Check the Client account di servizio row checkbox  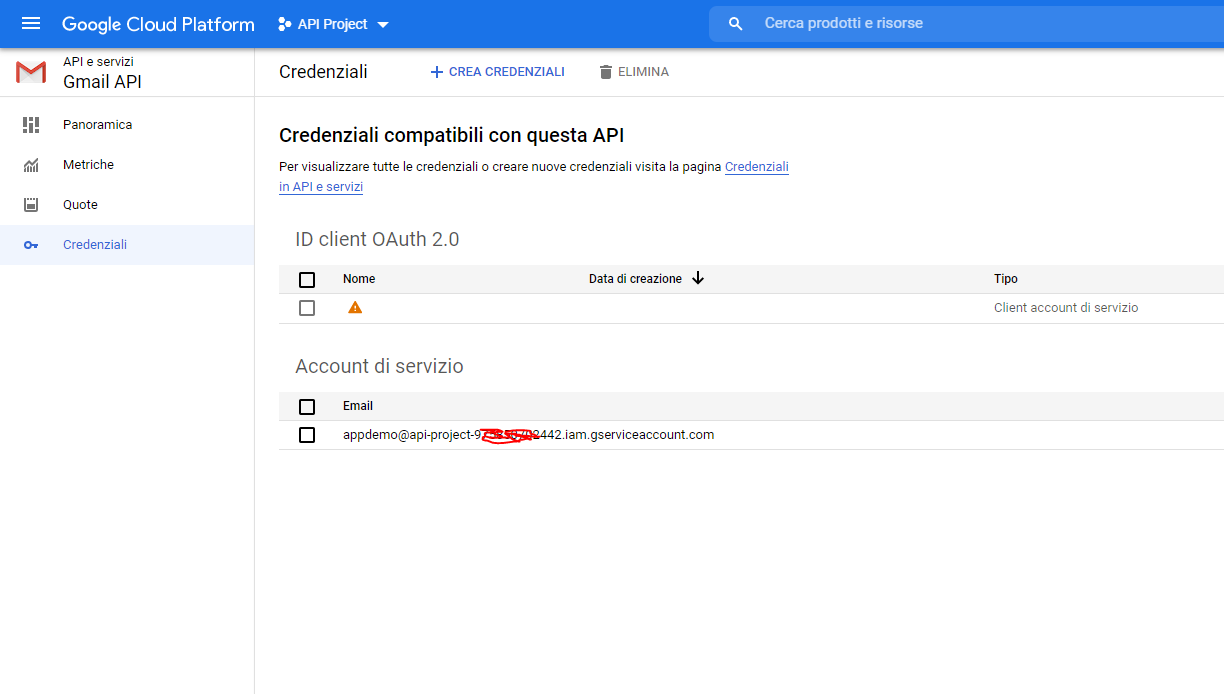307,308
